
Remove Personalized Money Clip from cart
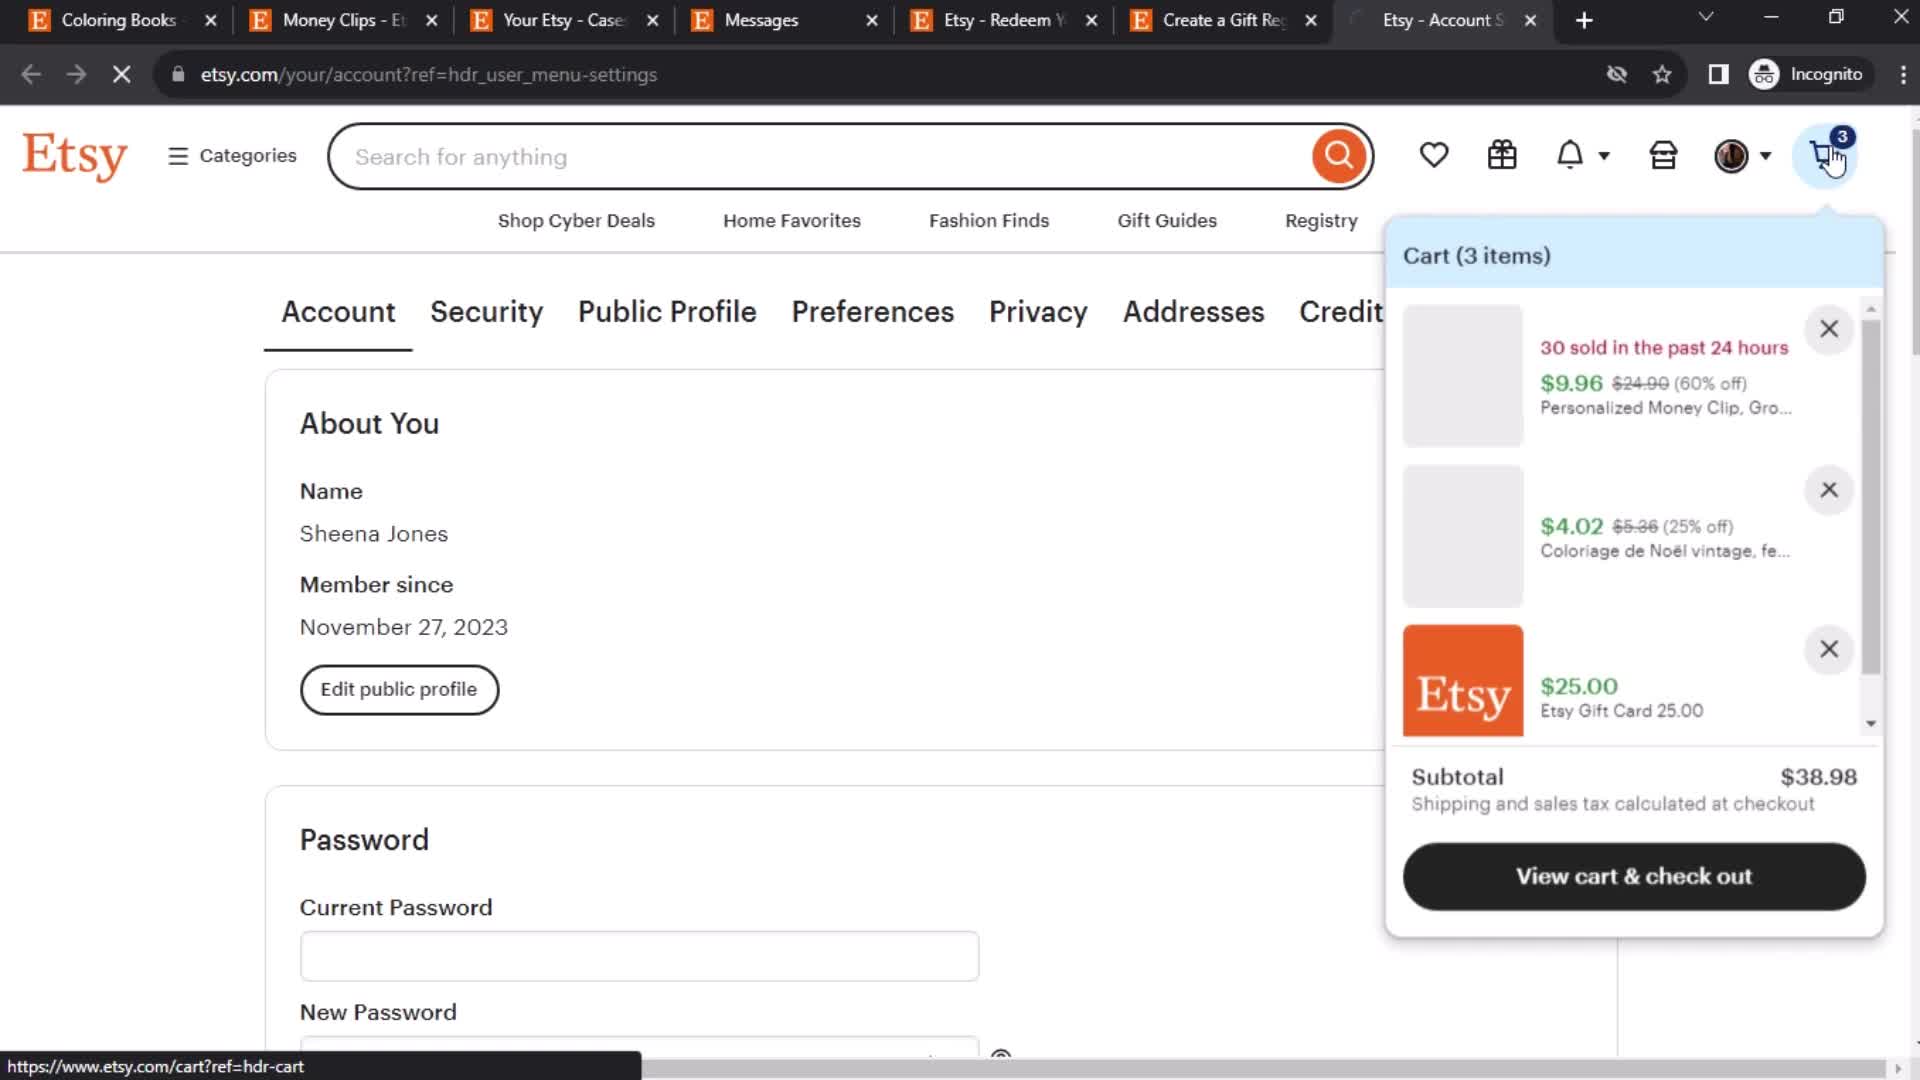click(x=1830, y=327)
